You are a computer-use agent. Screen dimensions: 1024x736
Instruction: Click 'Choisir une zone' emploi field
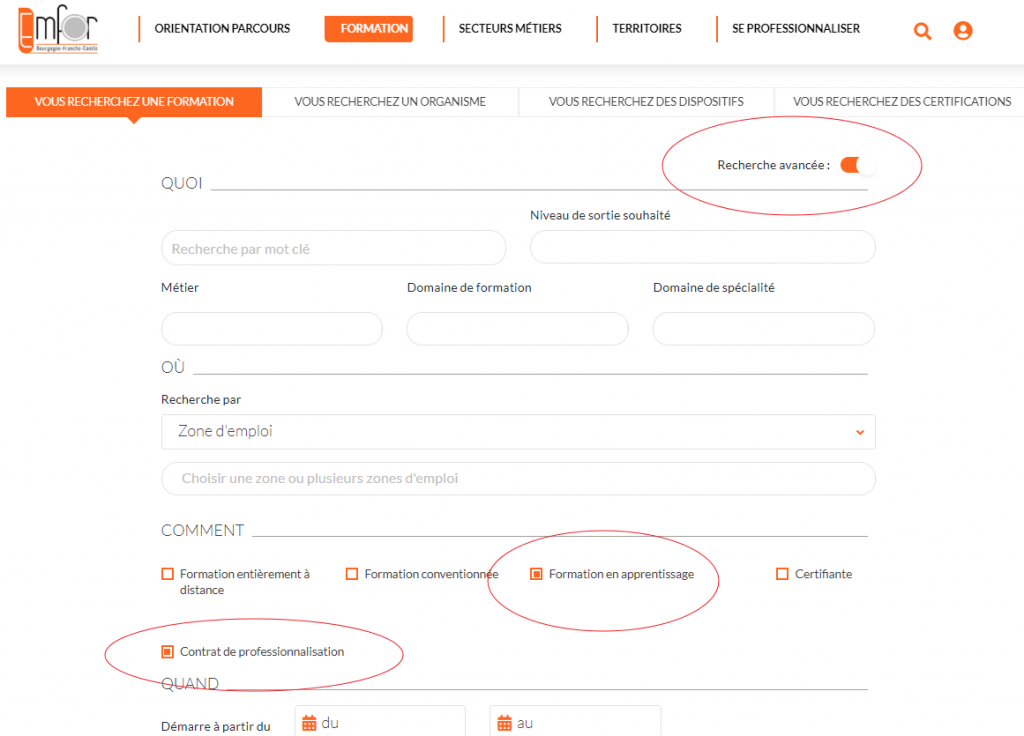click(x=518, y=479)
